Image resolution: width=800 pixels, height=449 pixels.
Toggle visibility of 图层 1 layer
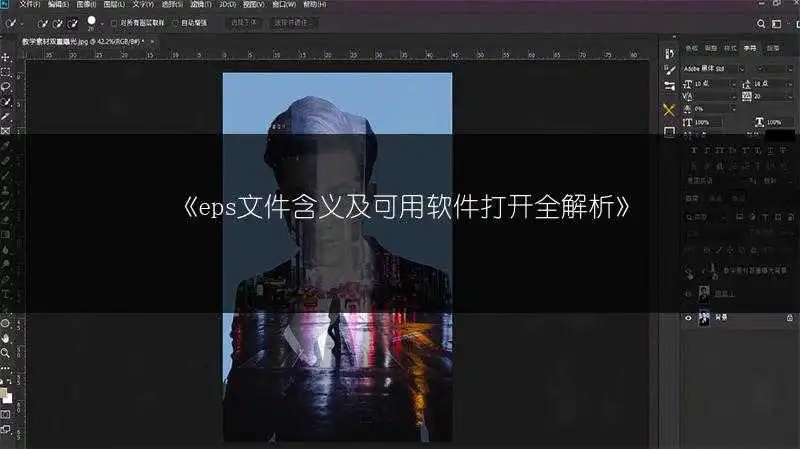click(688, 294)
